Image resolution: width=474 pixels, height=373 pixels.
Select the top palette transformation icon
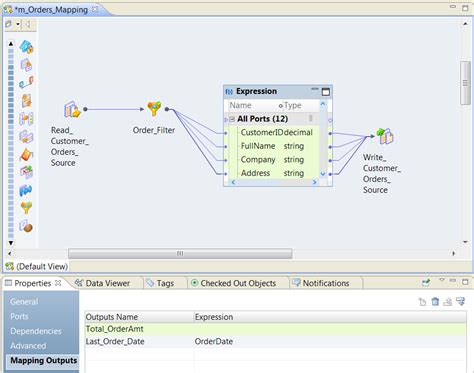point(26,47)
